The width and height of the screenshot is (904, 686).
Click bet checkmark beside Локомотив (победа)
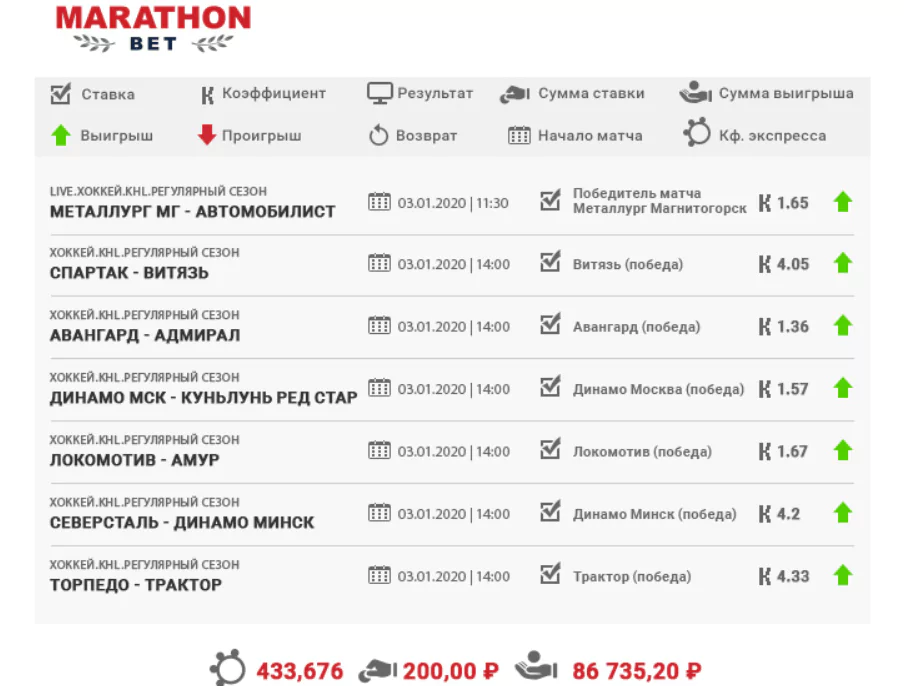(550, 448)
